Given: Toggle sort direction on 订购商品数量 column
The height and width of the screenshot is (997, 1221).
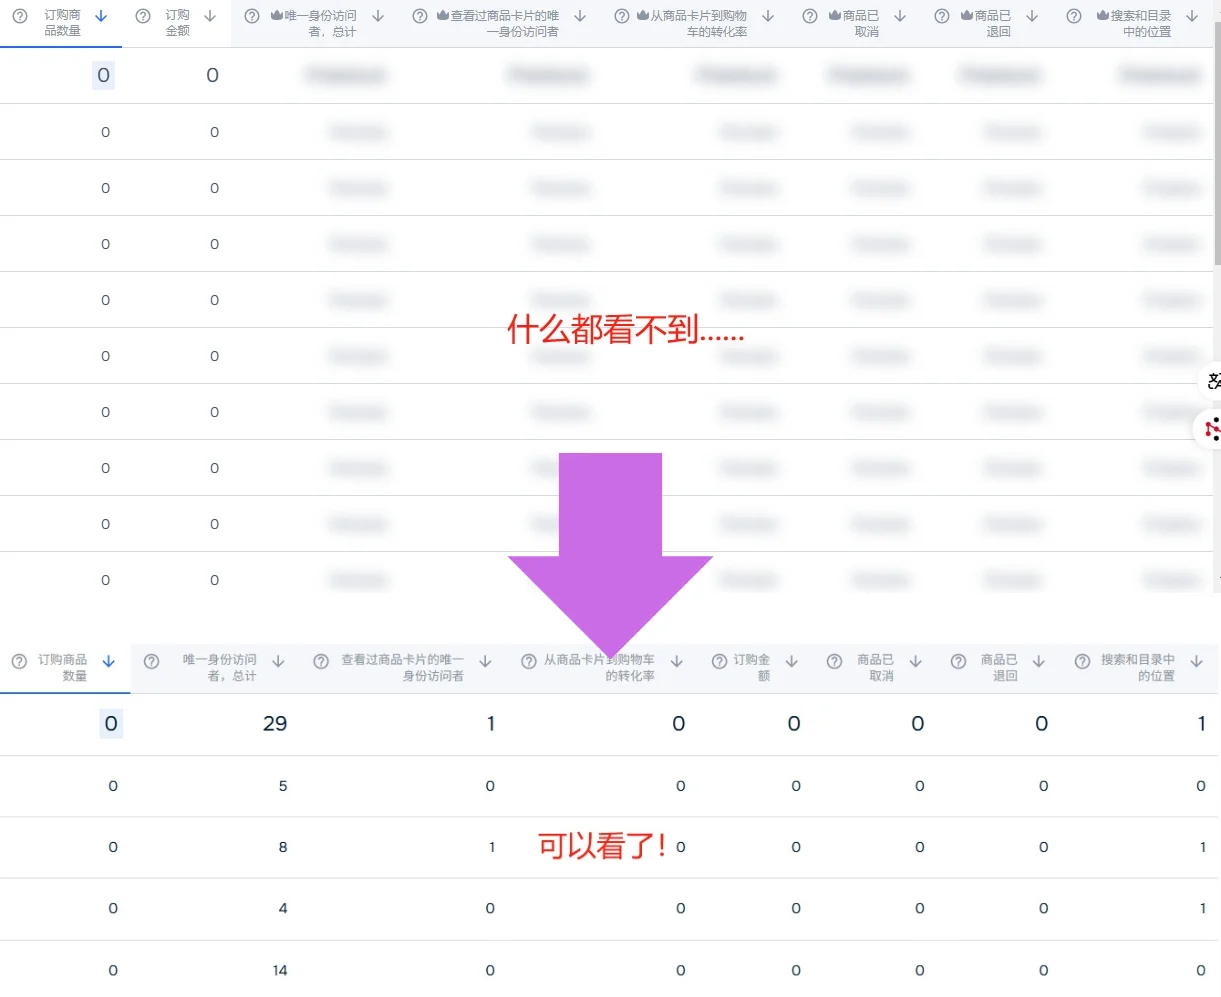Looking at the screenshot, I should point(100,16).
